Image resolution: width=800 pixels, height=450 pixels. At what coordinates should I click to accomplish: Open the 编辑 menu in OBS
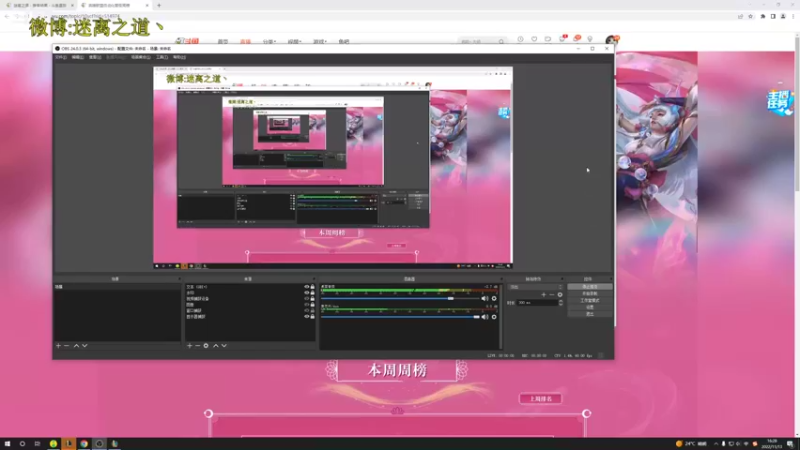click(x=78, y=57)
